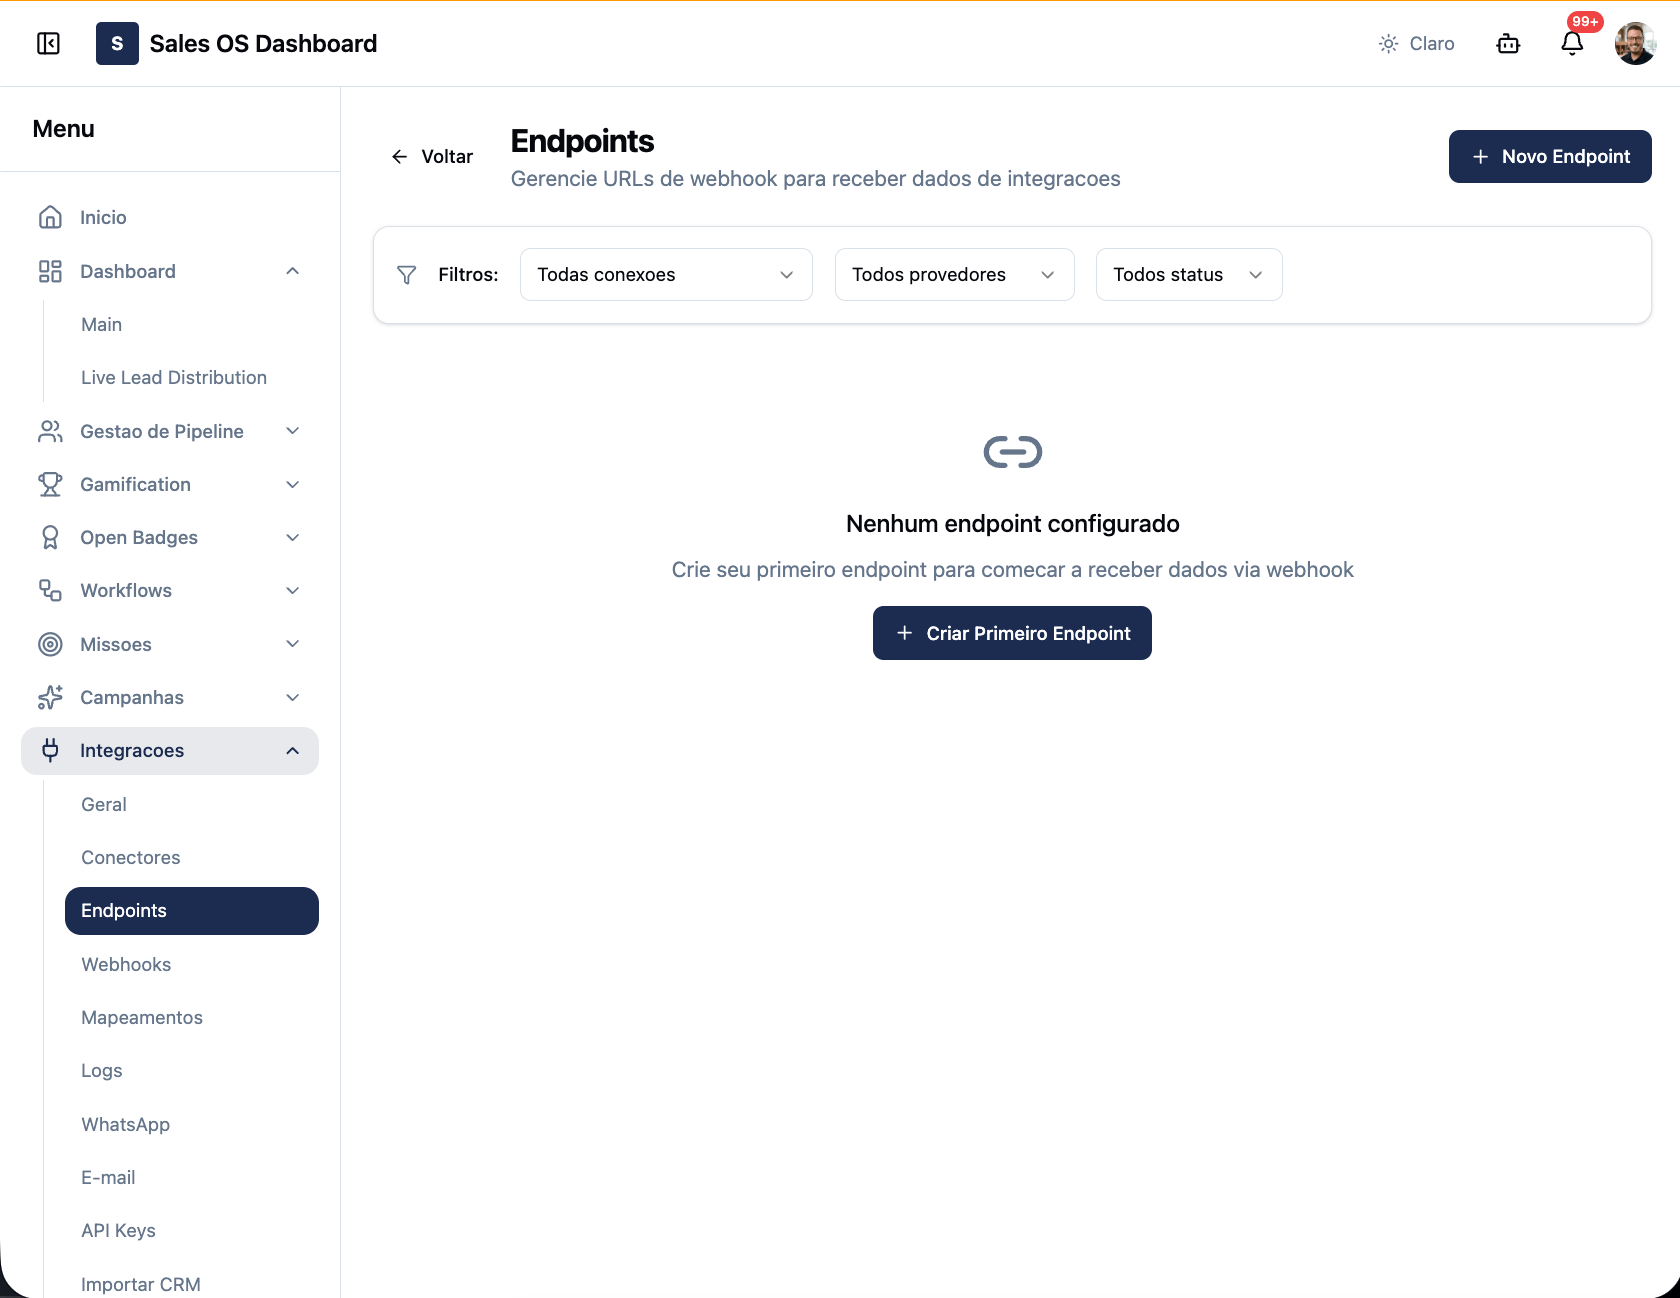This screenshot has height=1298, width=1680.
Task: Open the Conectores page
Action: 192,857
